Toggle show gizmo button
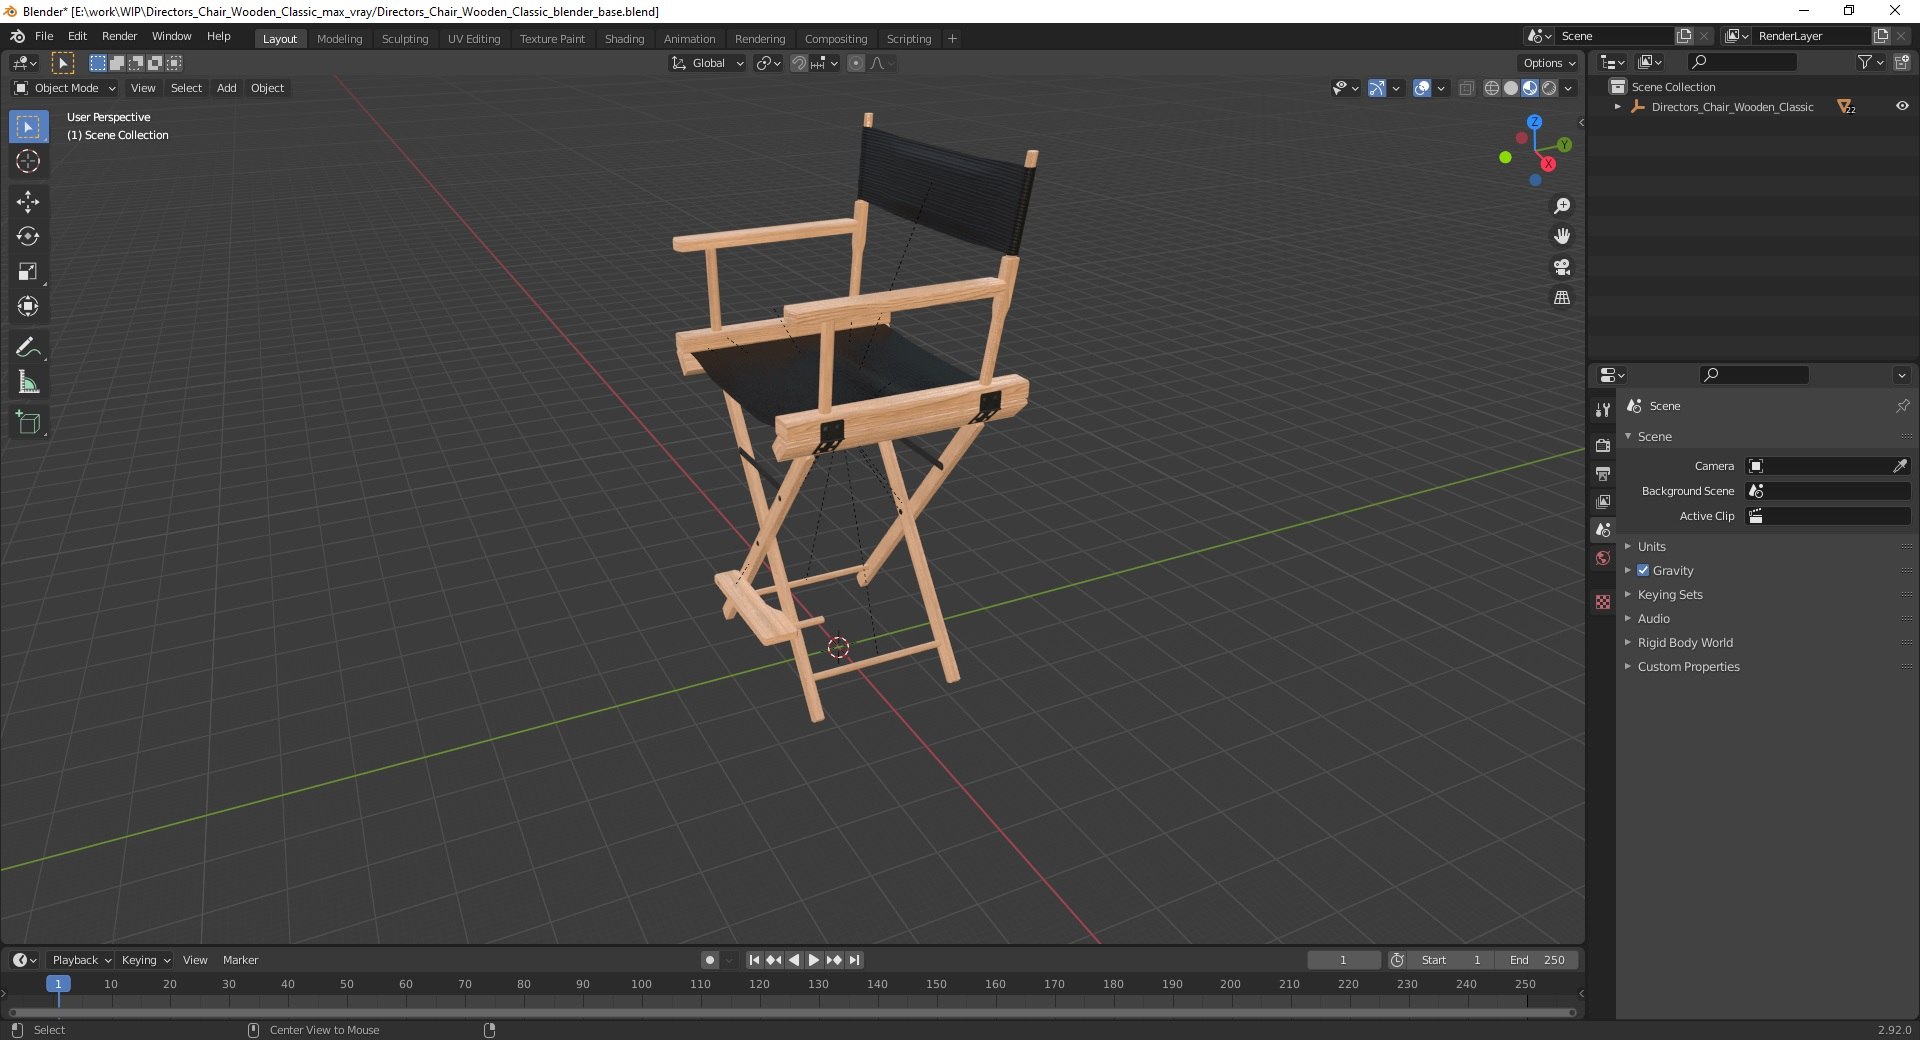Viewport: 1920px width, 1040px height. tap(1377, 88)
